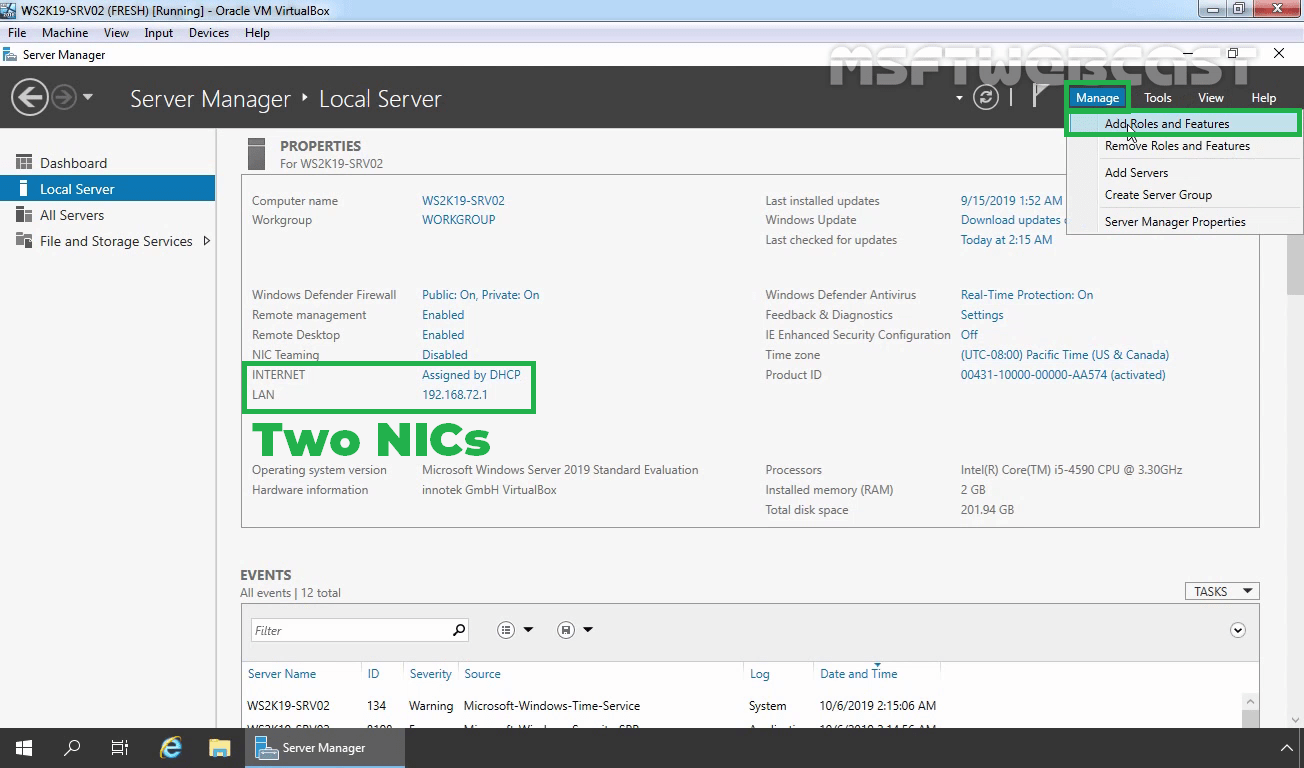Show hidden system tray icons chevron
This screenshot has width=1304, height=768.
pyautogui.click(x=1287, y=748)
